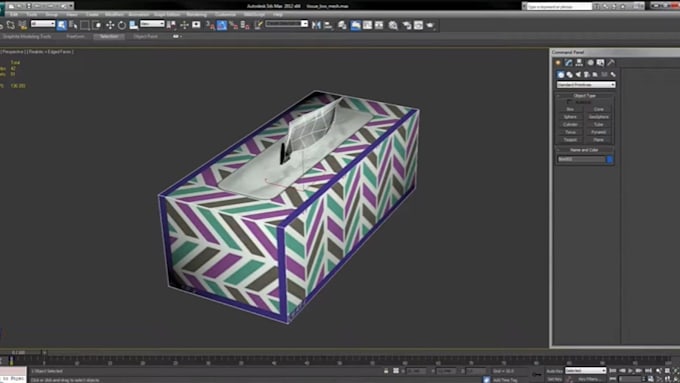Open the ribbon minimize options dropdown
Screen dimensions: 680x383
coord(177,36)
